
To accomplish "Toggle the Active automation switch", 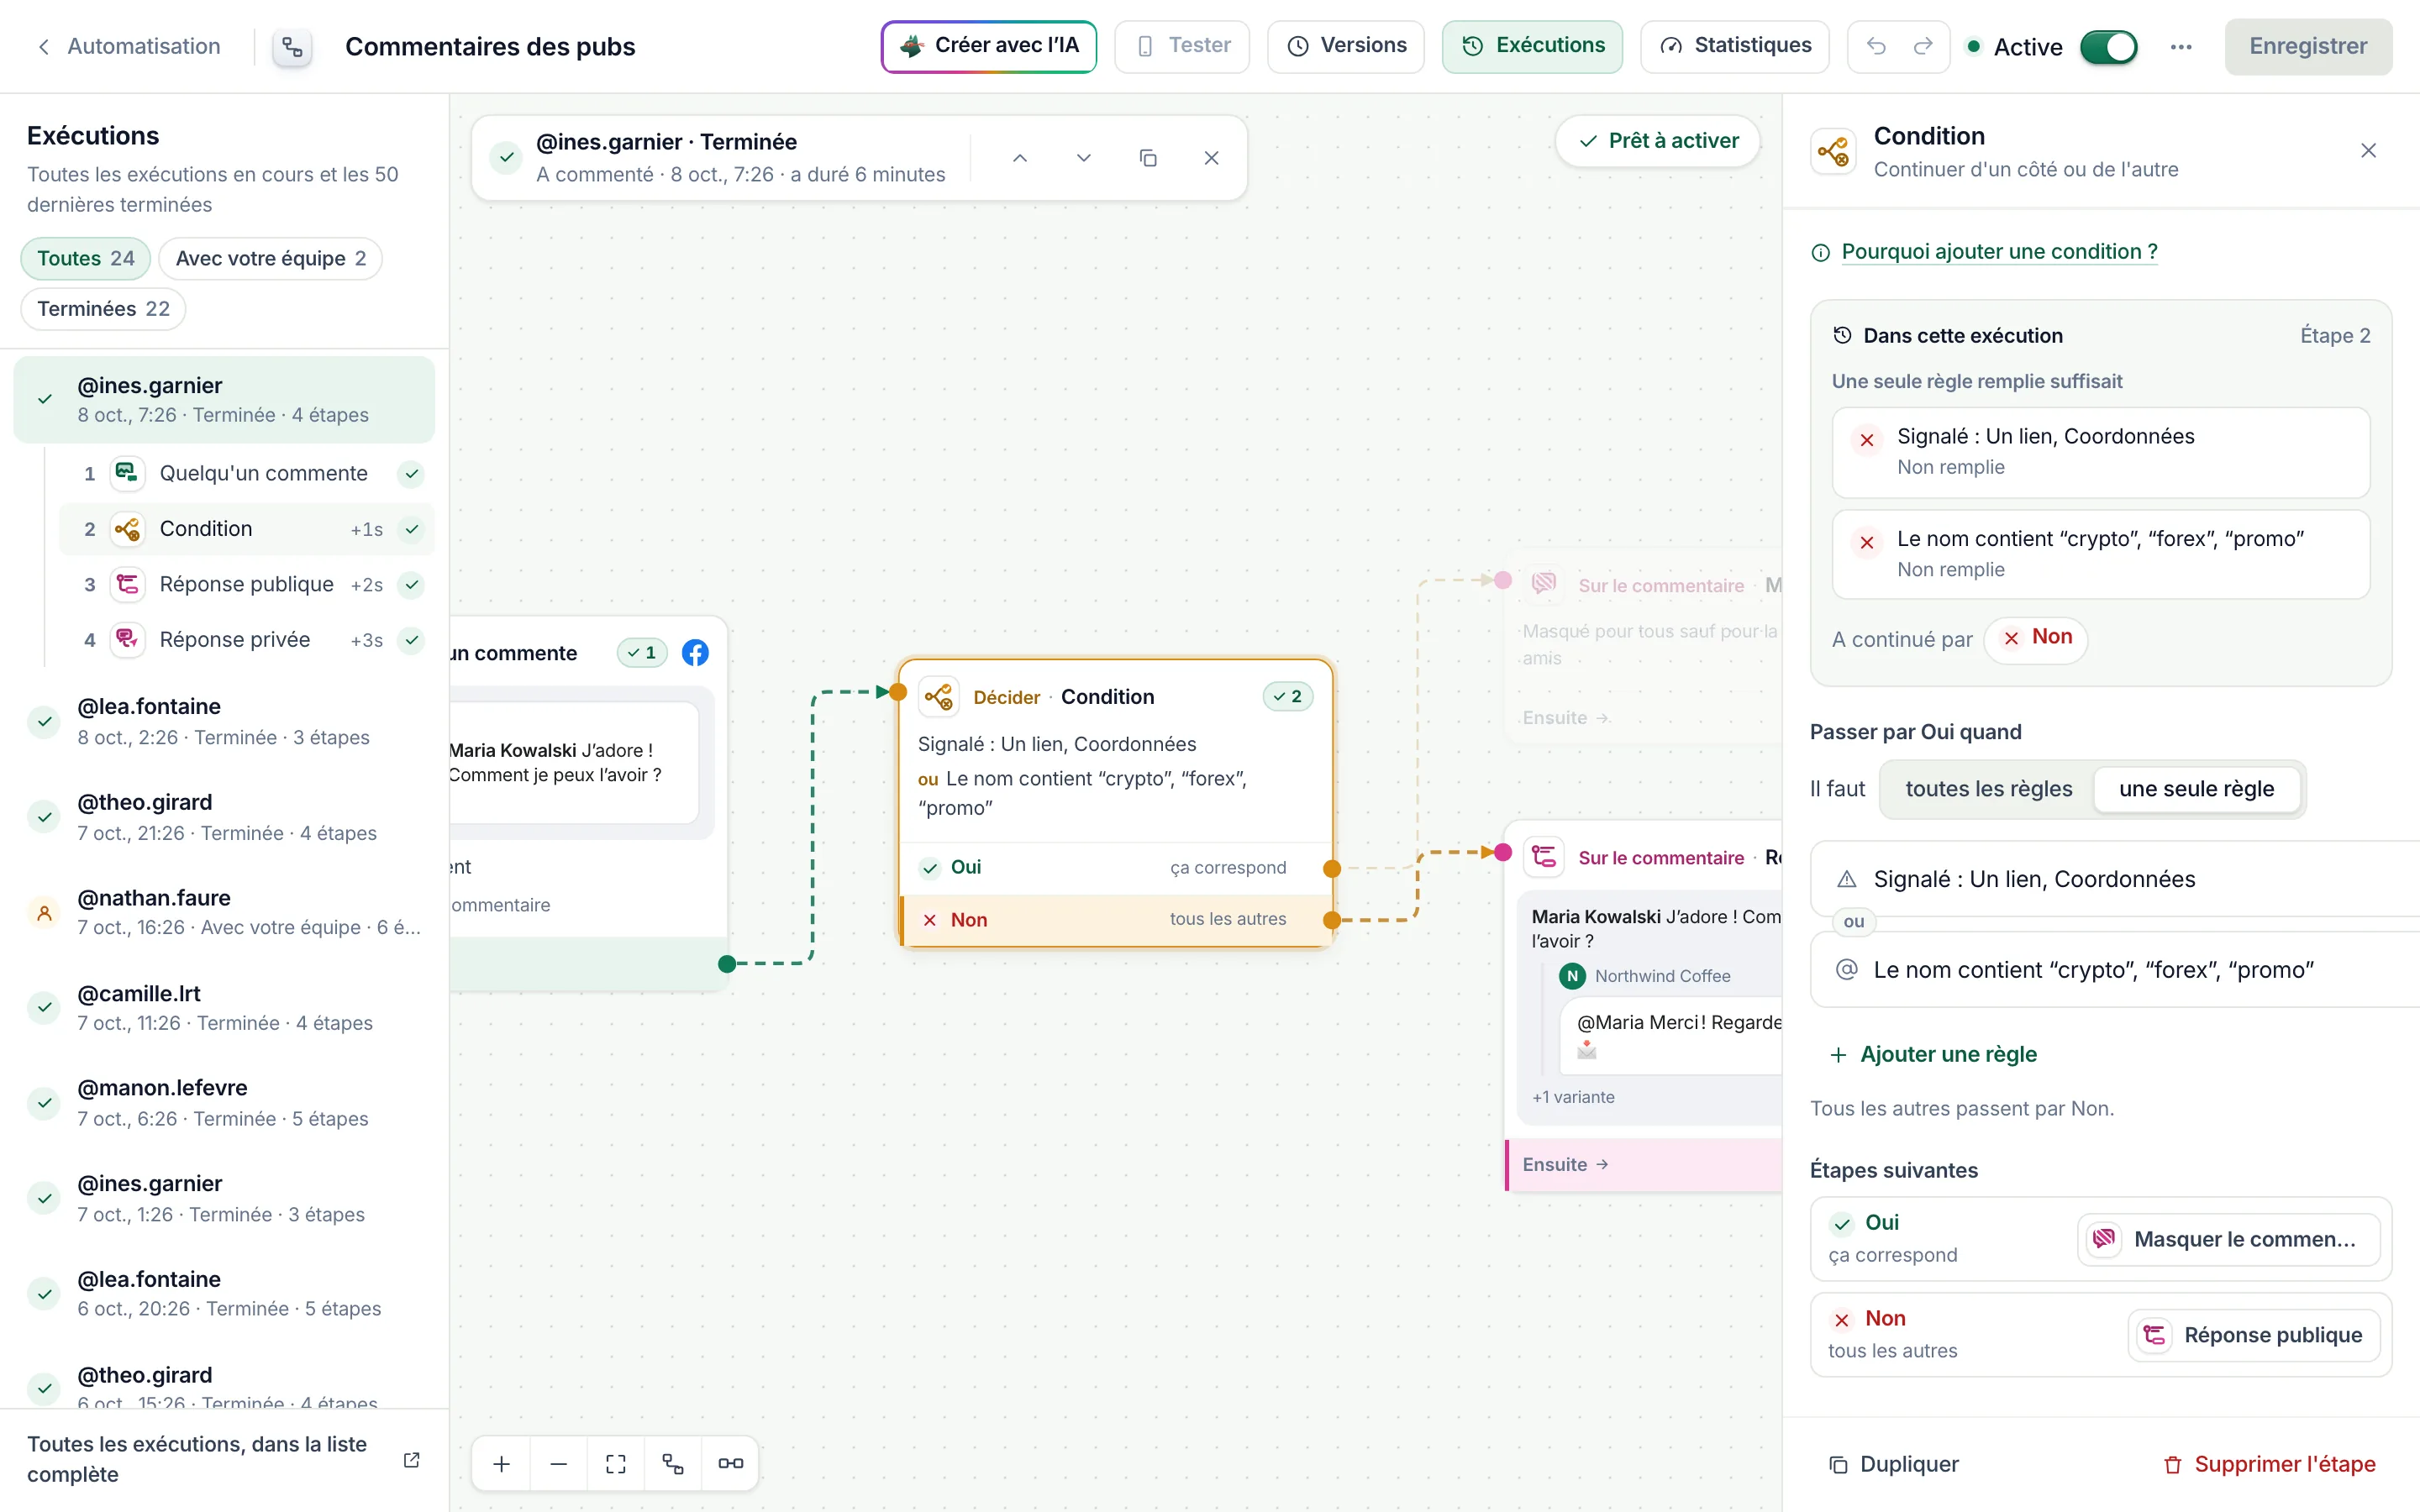I will 2108,47.
